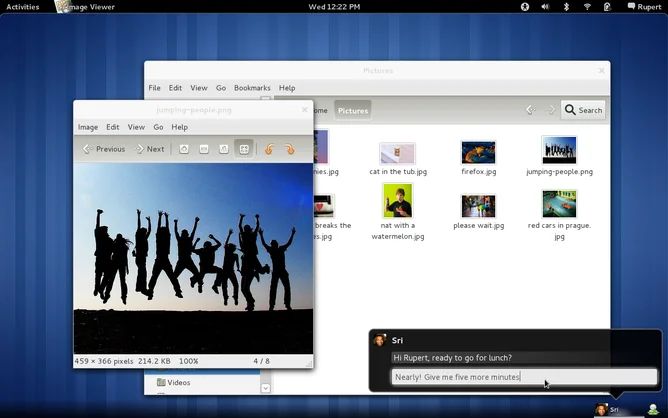Click the Search button in Pictures window
The width and height of the screenshot is (668, 418).
click(583, 110)
